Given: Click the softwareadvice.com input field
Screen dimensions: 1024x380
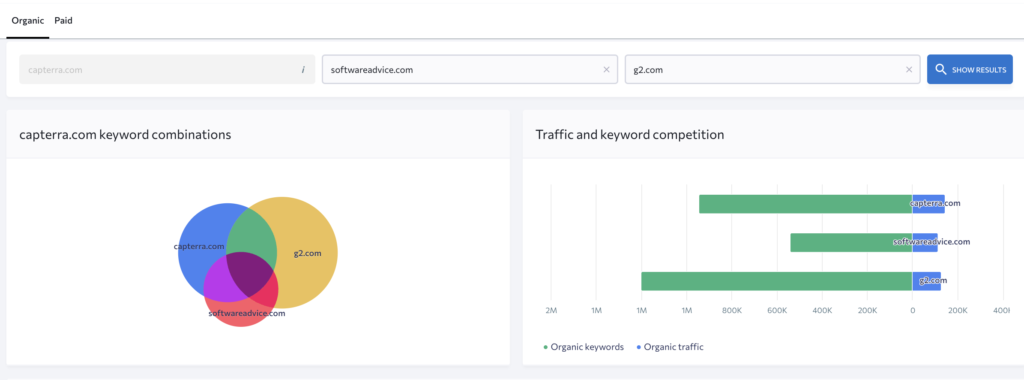Looking at the screenshot, I should 470,69.
